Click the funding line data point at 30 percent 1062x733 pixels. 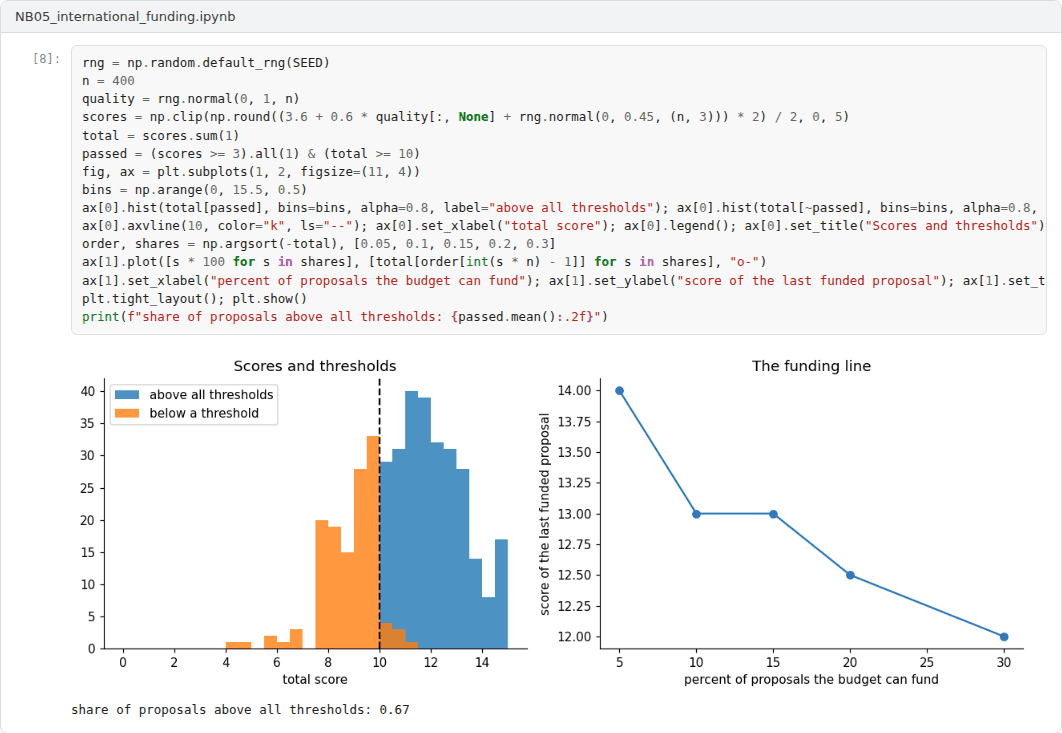click(x=1004, y=637)
